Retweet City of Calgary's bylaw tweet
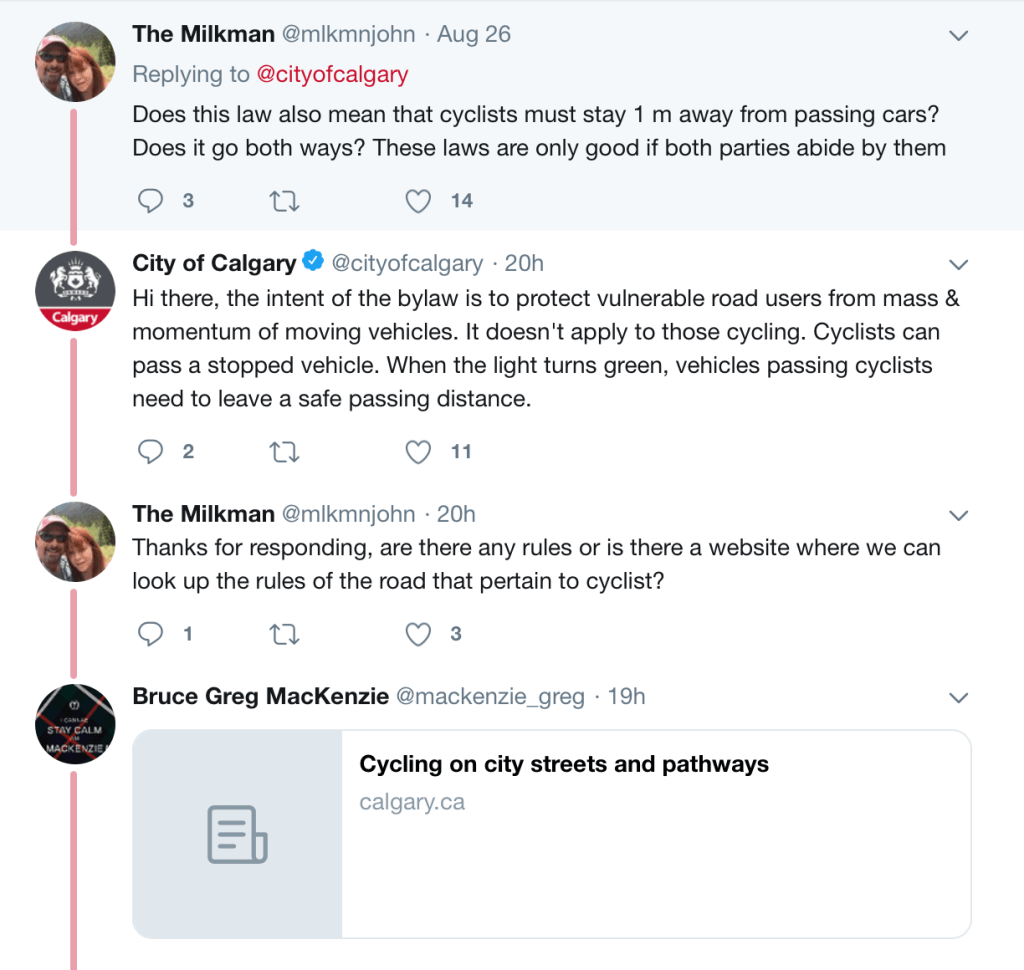 284,452
